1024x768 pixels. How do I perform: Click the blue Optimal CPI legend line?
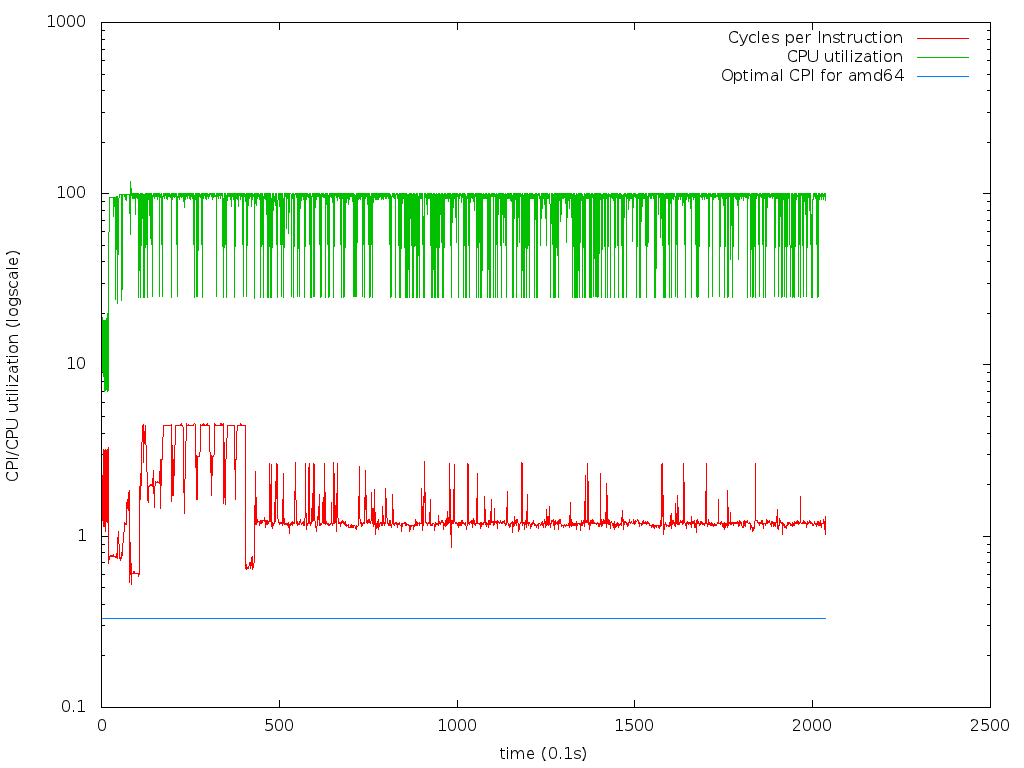point(941,76)
